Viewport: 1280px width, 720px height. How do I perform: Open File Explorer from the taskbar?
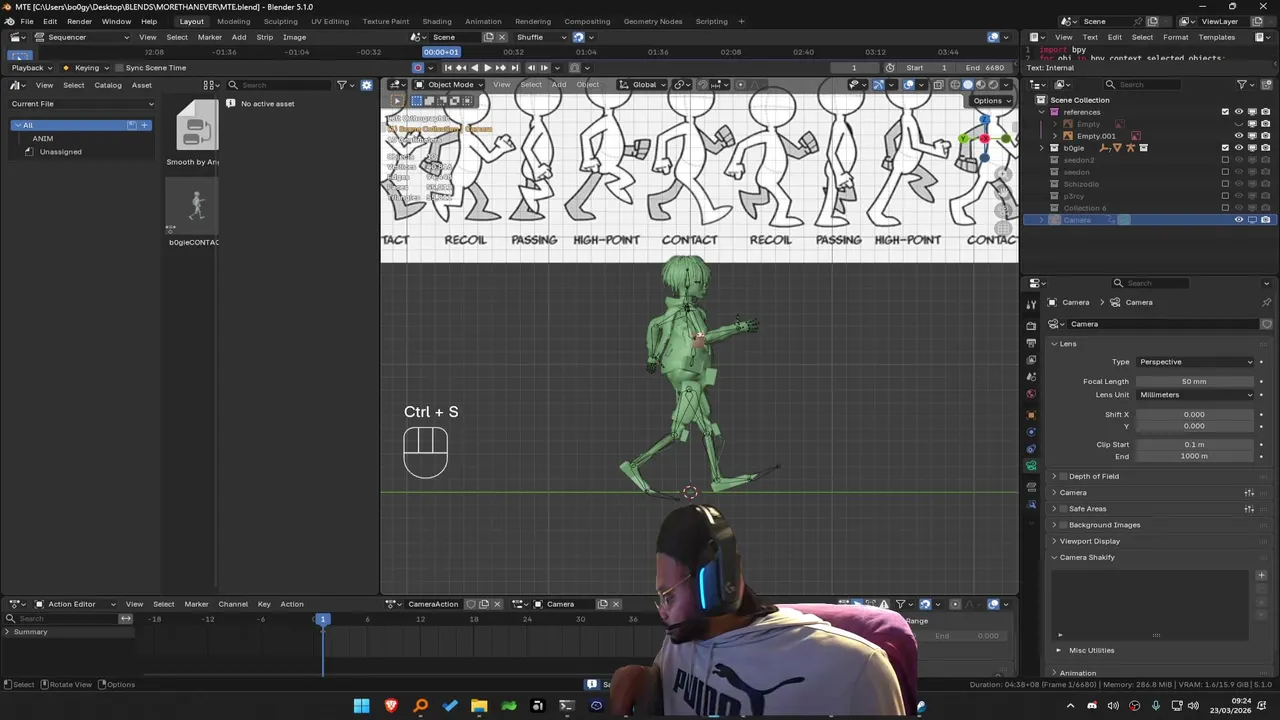(x=479, y=706)
